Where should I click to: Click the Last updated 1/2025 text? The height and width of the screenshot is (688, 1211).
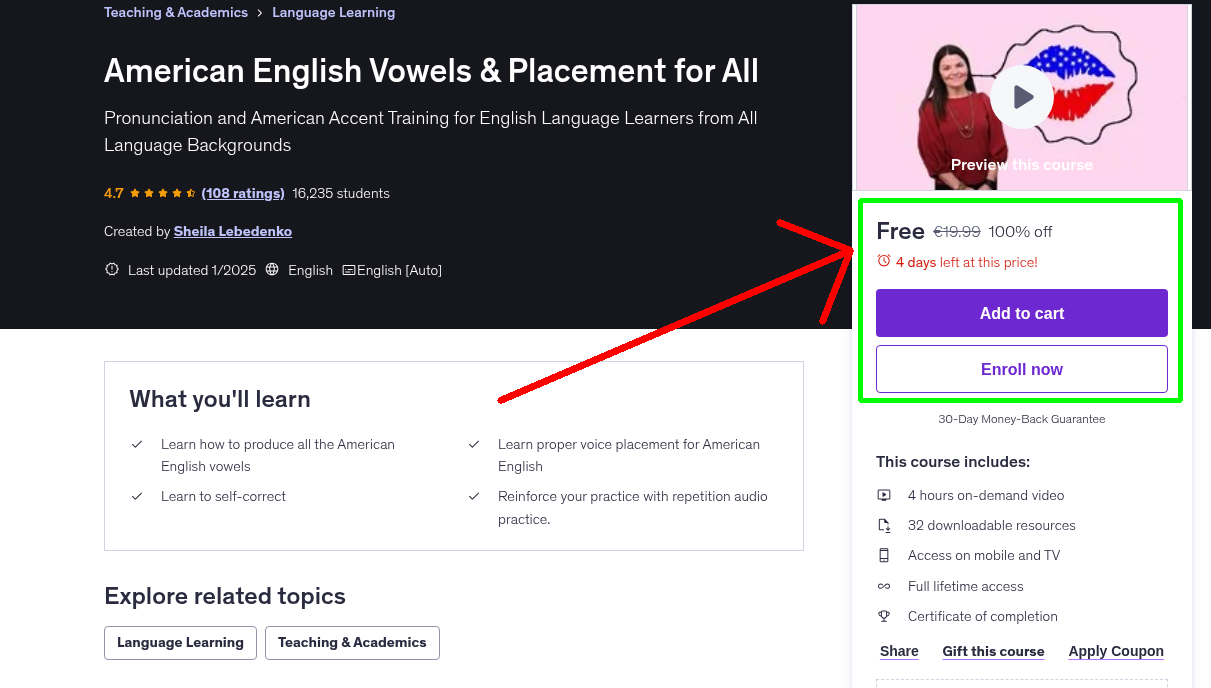[x=192, y=270]
